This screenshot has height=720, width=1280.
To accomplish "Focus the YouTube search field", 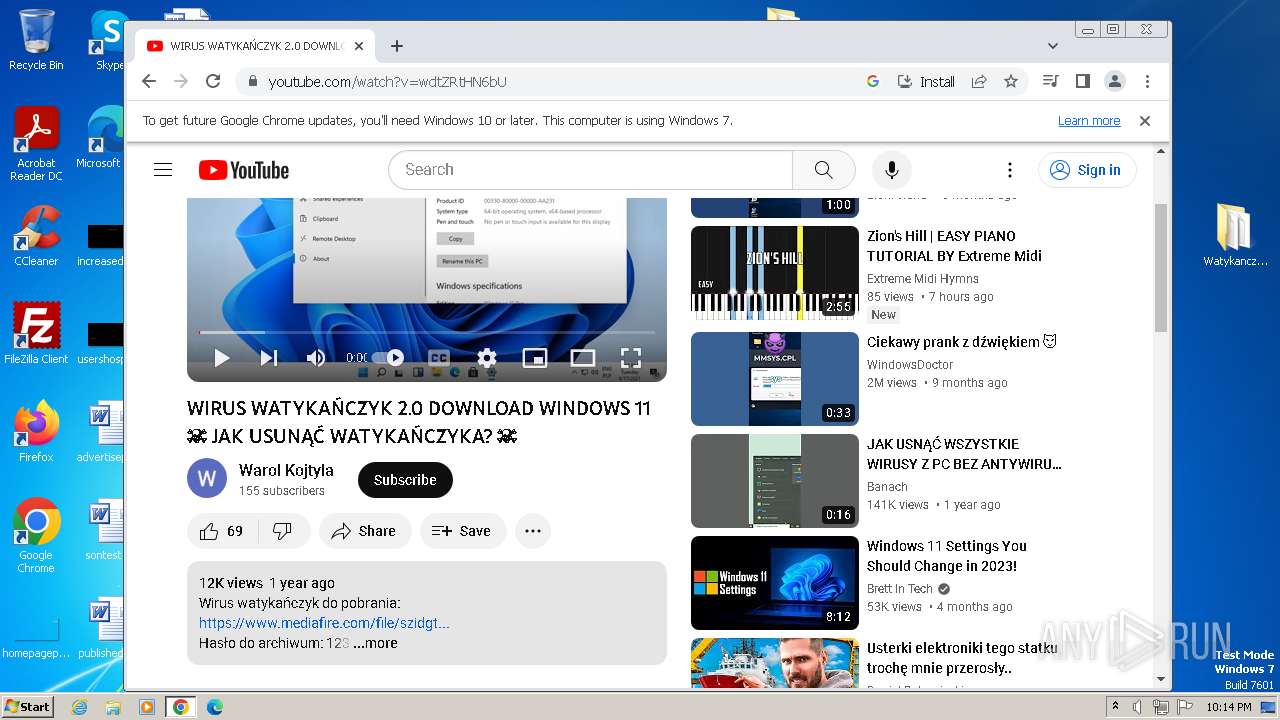I will tap(590, 170).
